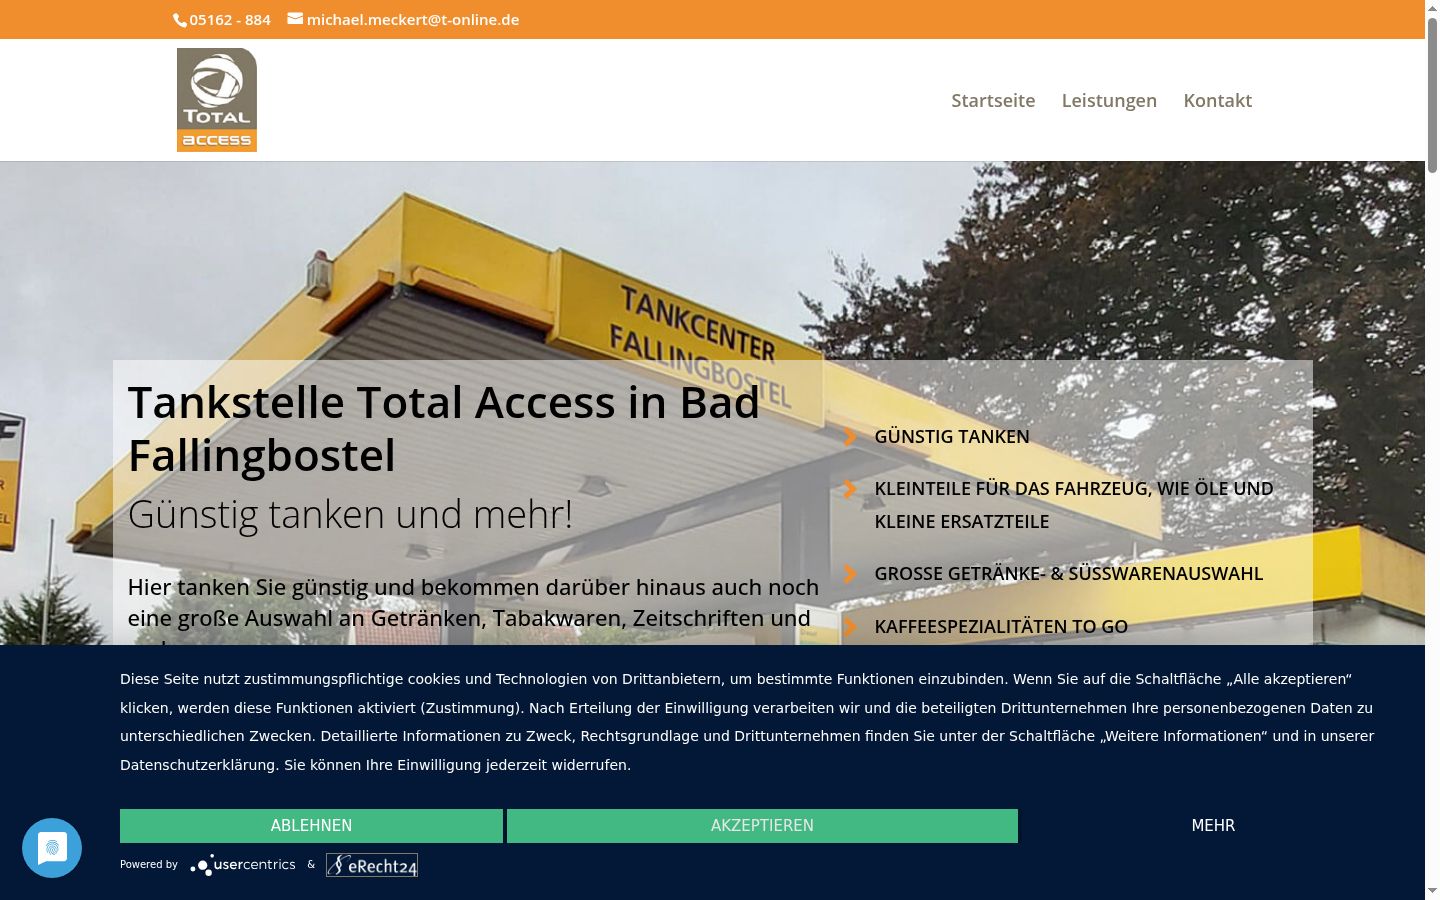Show more cookie options via Mehr
This screenshot has width=1440, height=900.
[x=1213, y=826]
